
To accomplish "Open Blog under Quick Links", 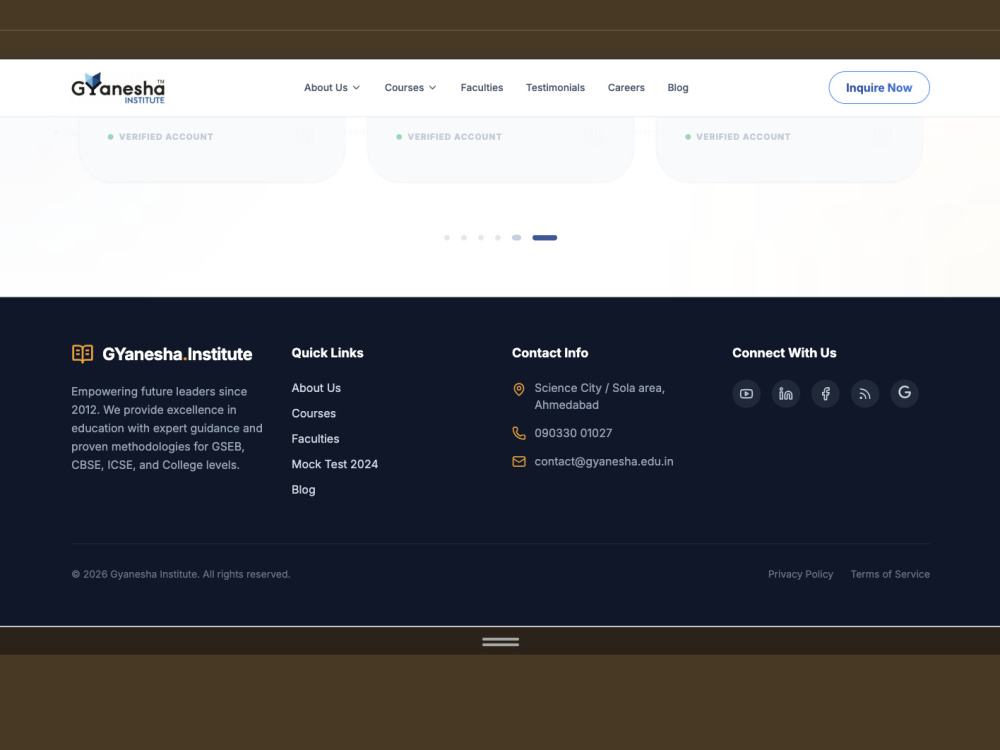I will tap(304, 490).
